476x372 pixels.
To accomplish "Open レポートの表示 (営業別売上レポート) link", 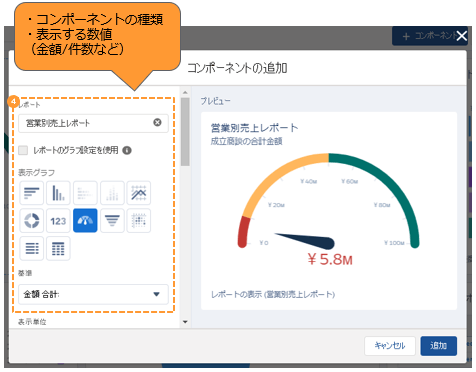I will tap(273, 294).
